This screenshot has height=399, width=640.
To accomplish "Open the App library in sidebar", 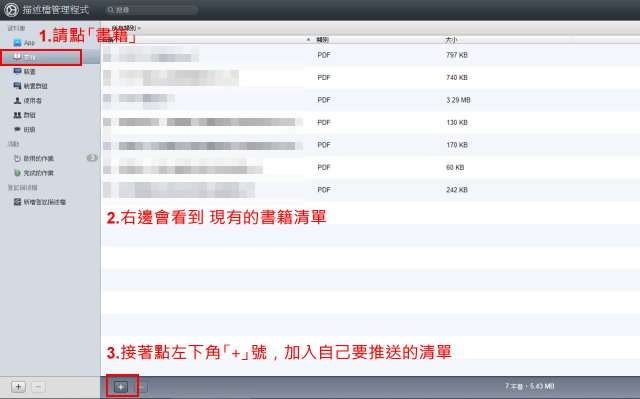I will pos(24,42).
